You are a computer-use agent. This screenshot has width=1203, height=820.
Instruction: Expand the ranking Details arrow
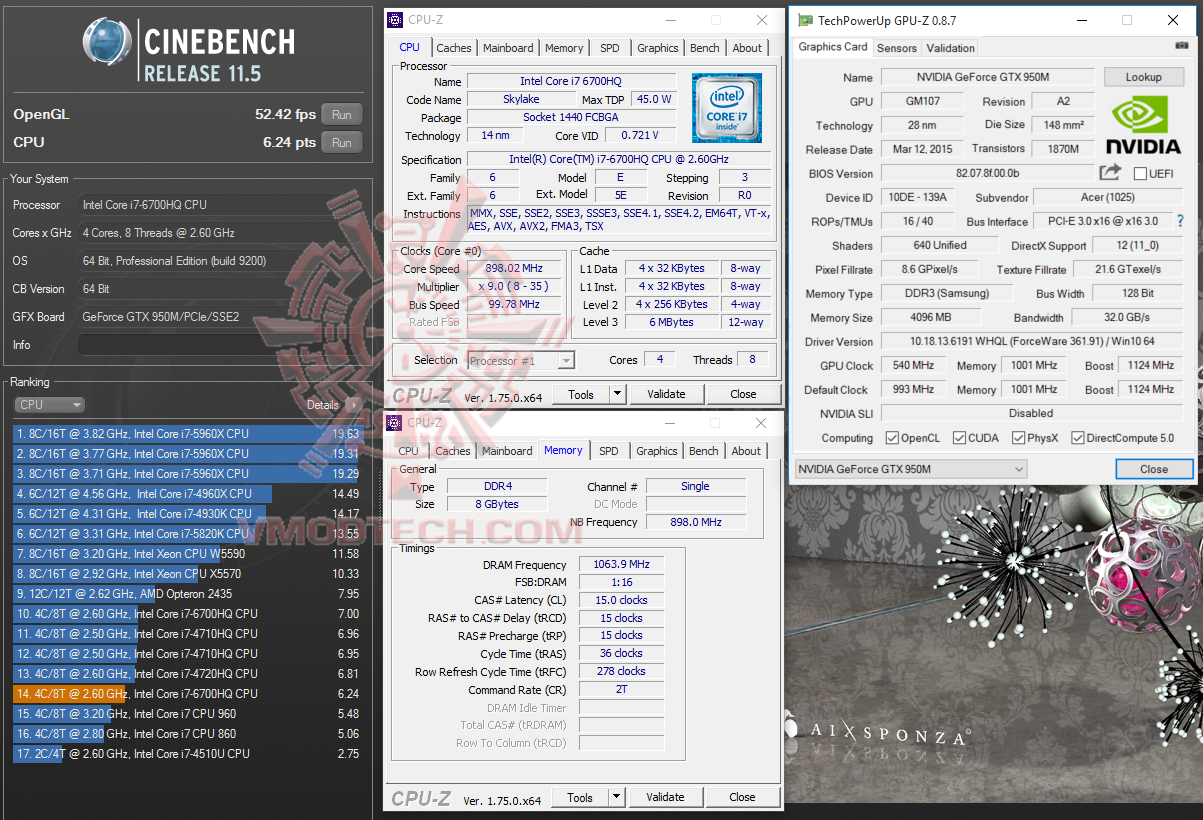[352, 405]
